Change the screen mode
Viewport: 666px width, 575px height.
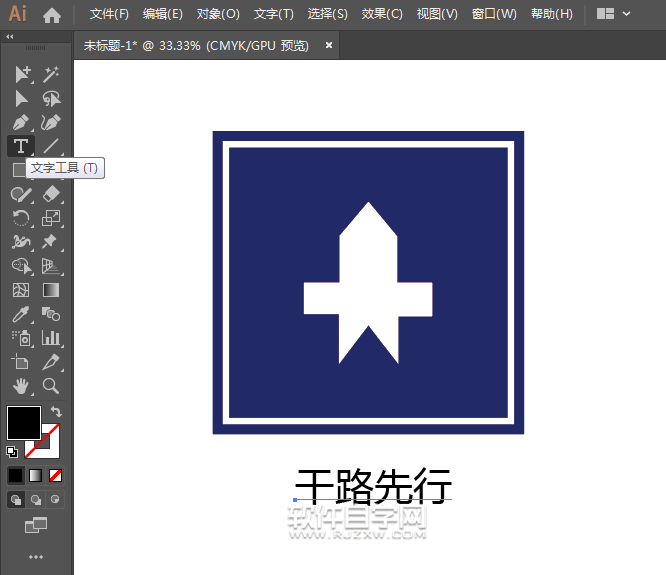pos(36,525)
